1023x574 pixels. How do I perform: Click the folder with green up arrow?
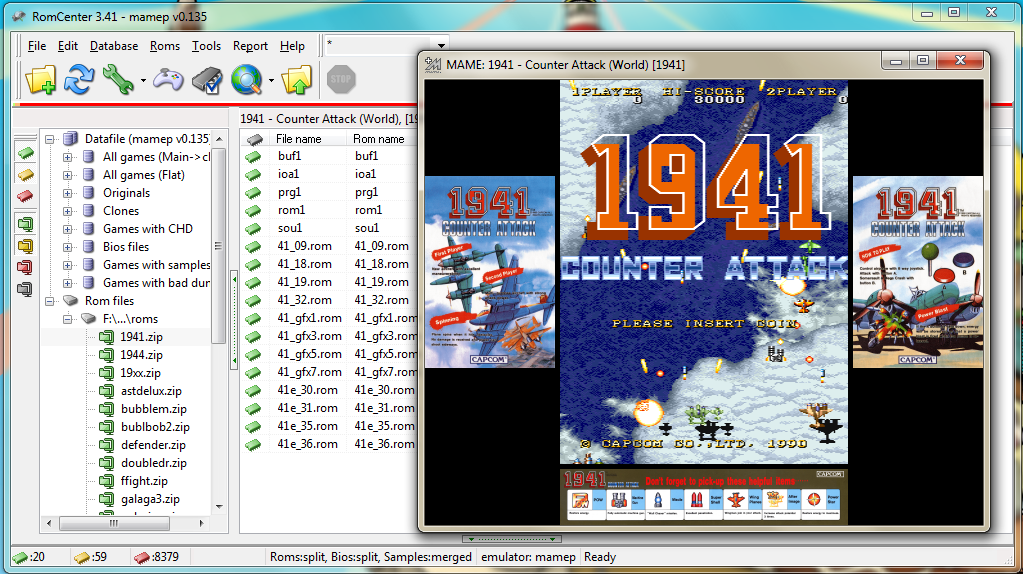297,80
